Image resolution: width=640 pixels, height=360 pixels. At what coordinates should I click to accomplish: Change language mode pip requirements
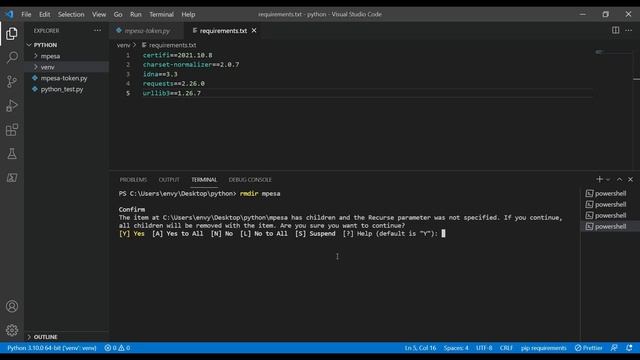[x=544, y=348]
